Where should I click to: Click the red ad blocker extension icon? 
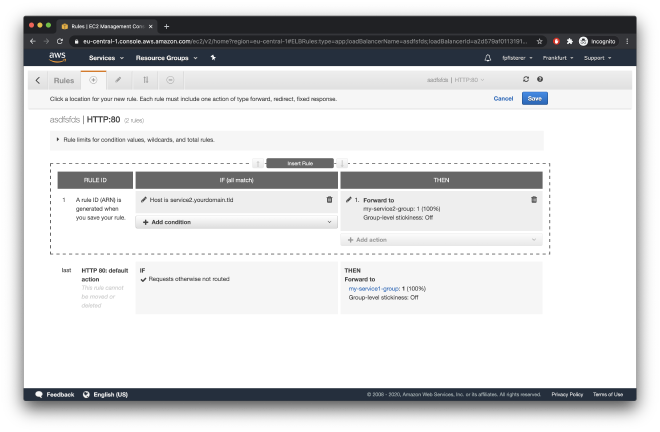tap(556, 41)
